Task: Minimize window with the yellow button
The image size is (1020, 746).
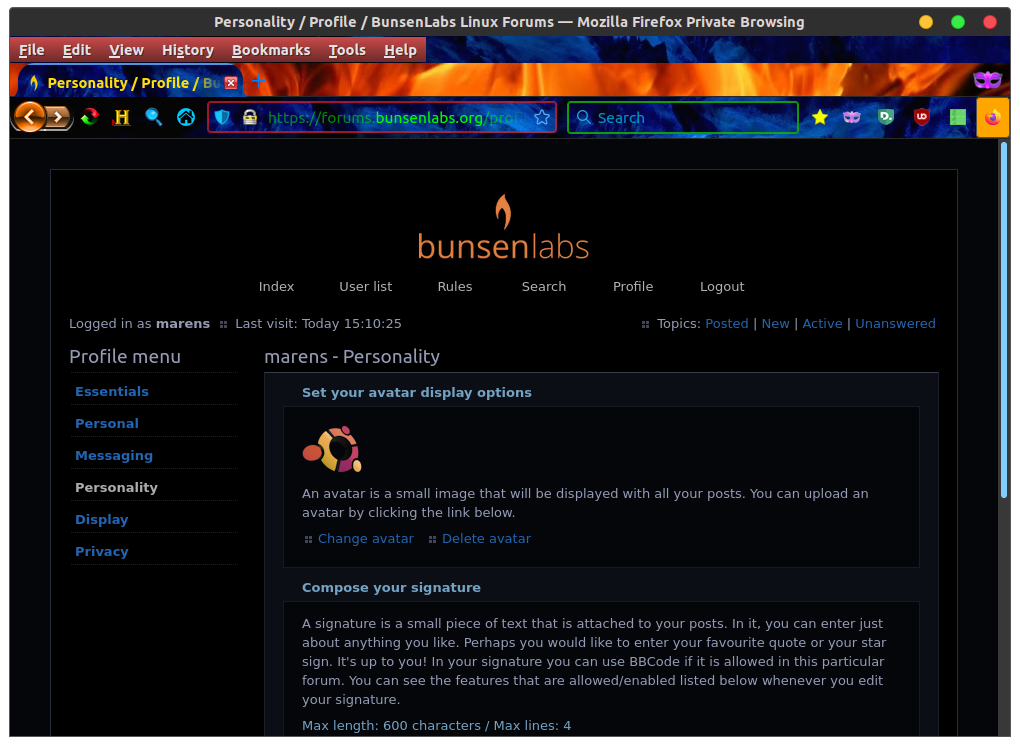Action: (926, 22)
